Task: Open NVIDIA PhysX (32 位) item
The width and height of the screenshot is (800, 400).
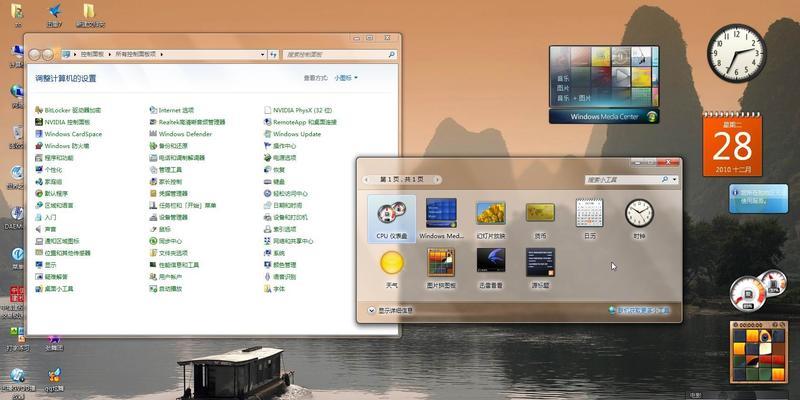Action: [x=298, y=110]
